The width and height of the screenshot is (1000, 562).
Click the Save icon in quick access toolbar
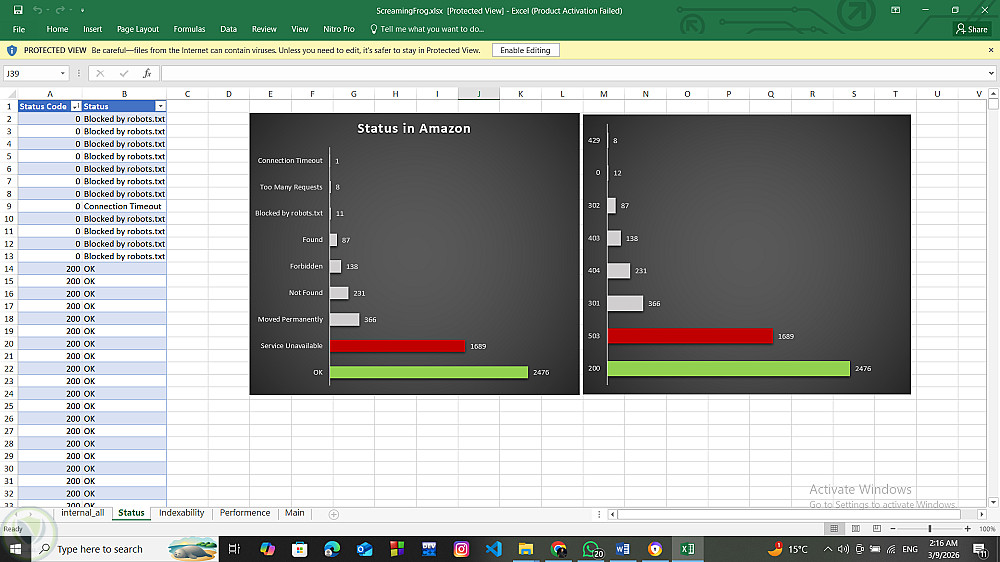(x=18, y=10)
